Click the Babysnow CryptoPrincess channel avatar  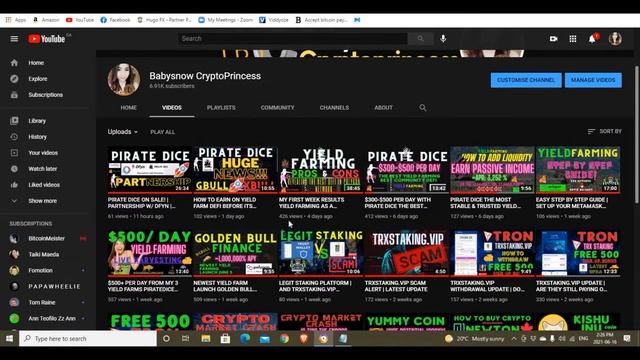pyautogui.click(x=124, y=79)
